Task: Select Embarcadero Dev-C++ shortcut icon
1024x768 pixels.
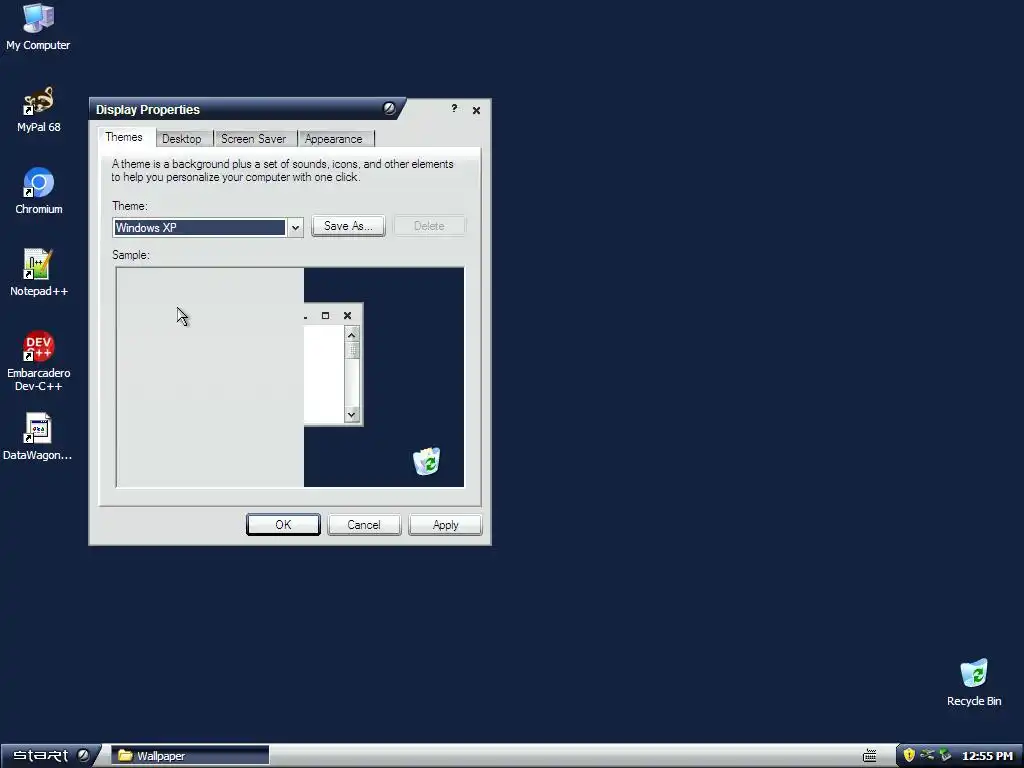Action: [38, 361]
